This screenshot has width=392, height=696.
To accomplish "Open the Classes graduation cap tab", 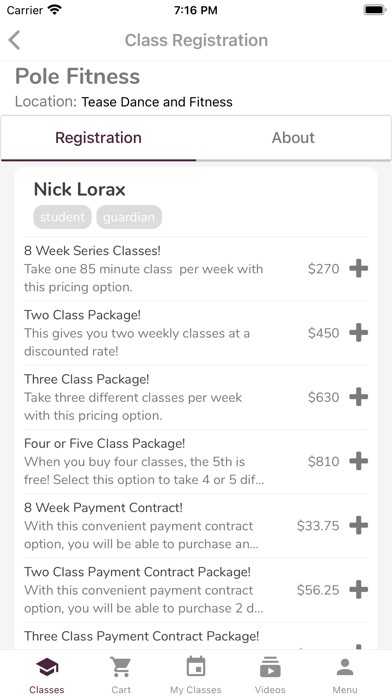I will tap(47, 674).
